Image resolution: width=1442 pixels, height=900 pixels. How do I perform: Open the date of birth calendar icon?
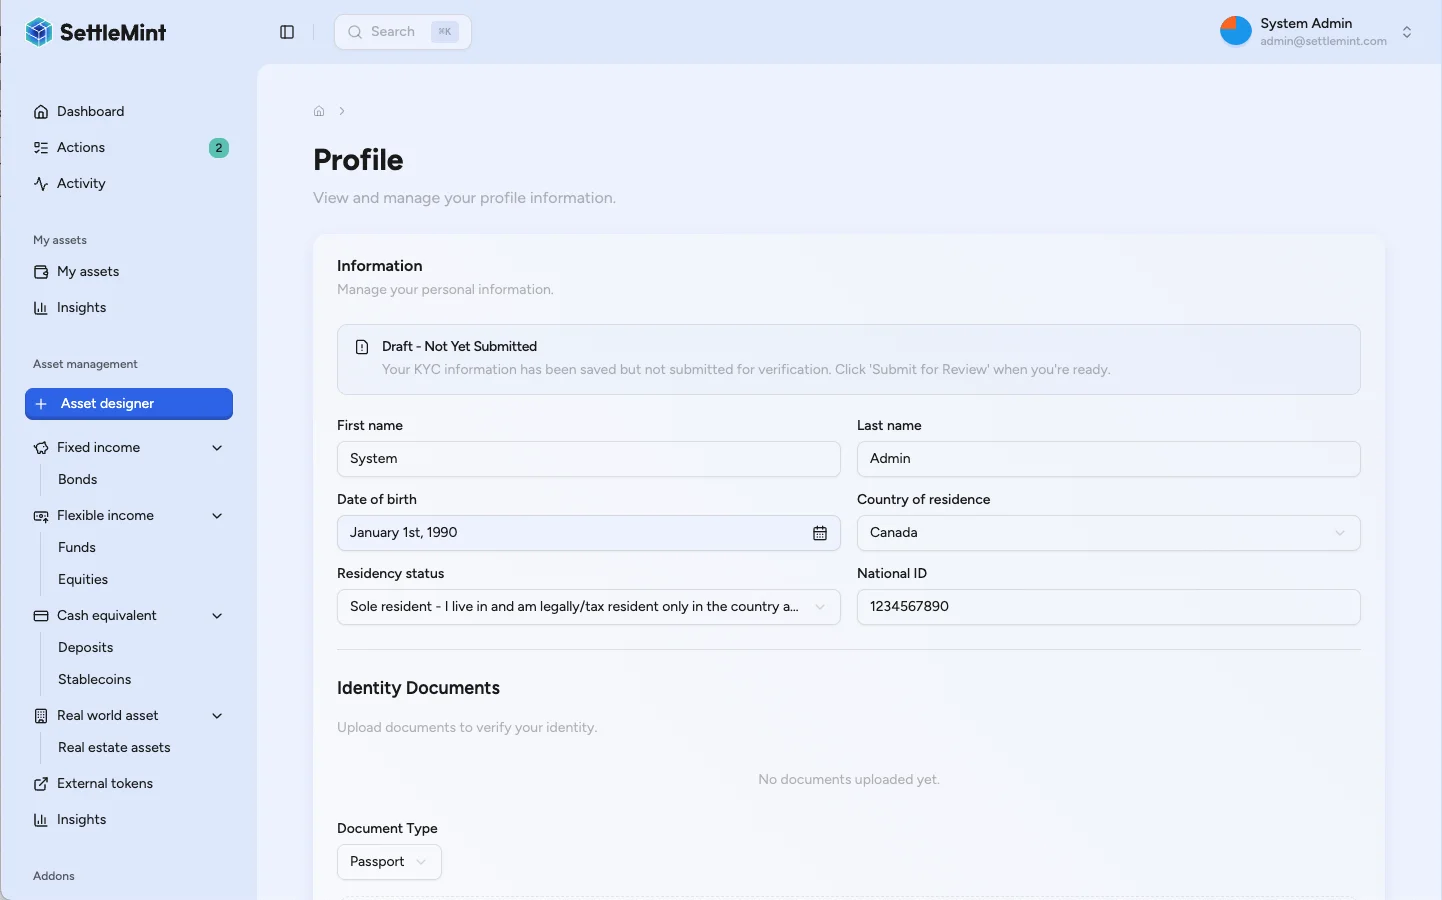pos(819,533)
